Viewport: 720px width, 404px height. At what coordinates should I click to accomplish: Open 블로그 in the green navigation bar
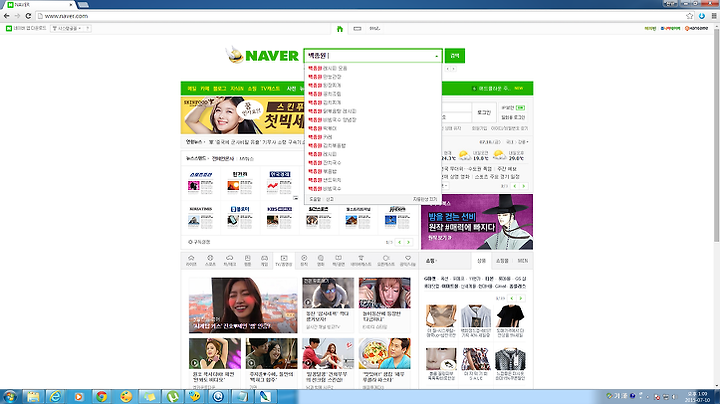219,89
